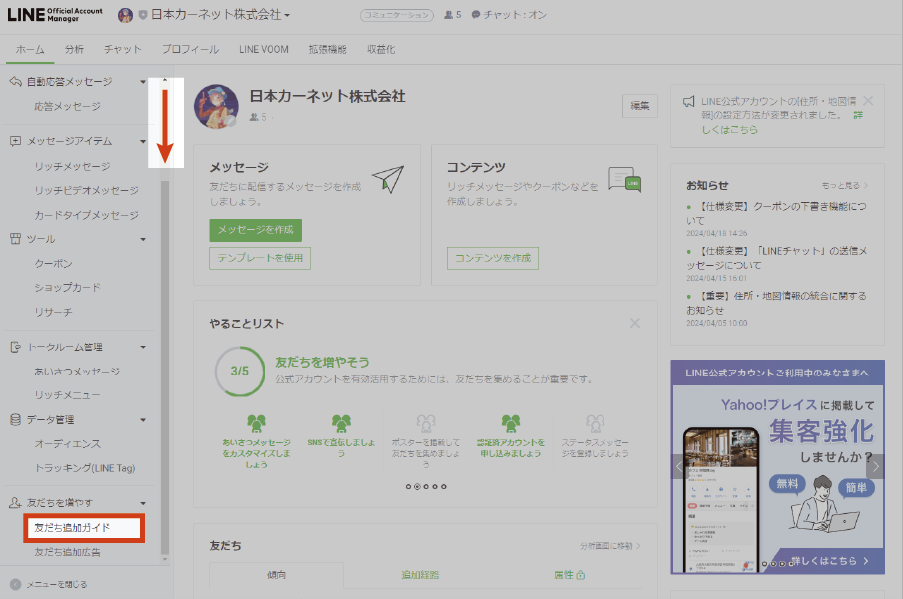The image size is (903, 599).
Task: Click the コミュニケーション plan badge
Action: coord(397,15)
